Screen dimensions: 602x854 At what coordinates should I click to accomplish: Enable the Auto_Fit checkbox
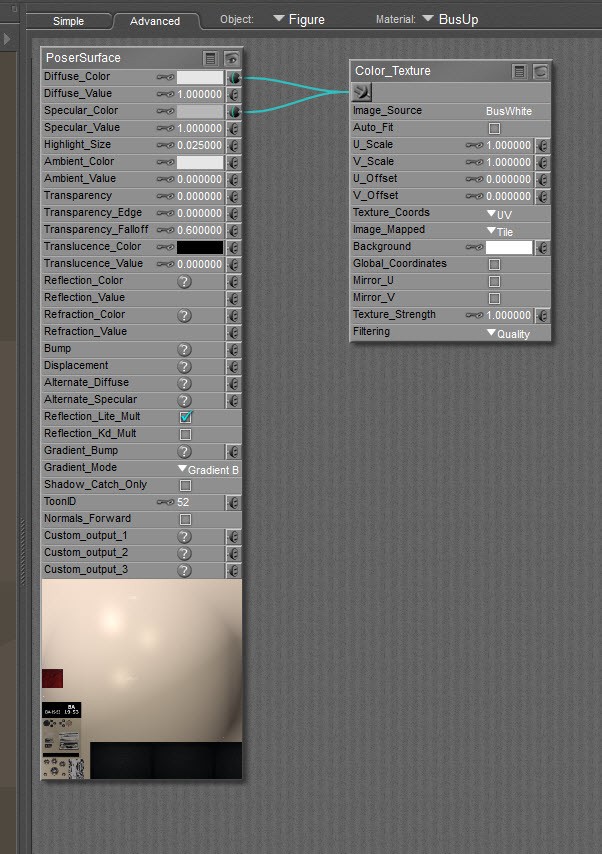pos(494,129)
